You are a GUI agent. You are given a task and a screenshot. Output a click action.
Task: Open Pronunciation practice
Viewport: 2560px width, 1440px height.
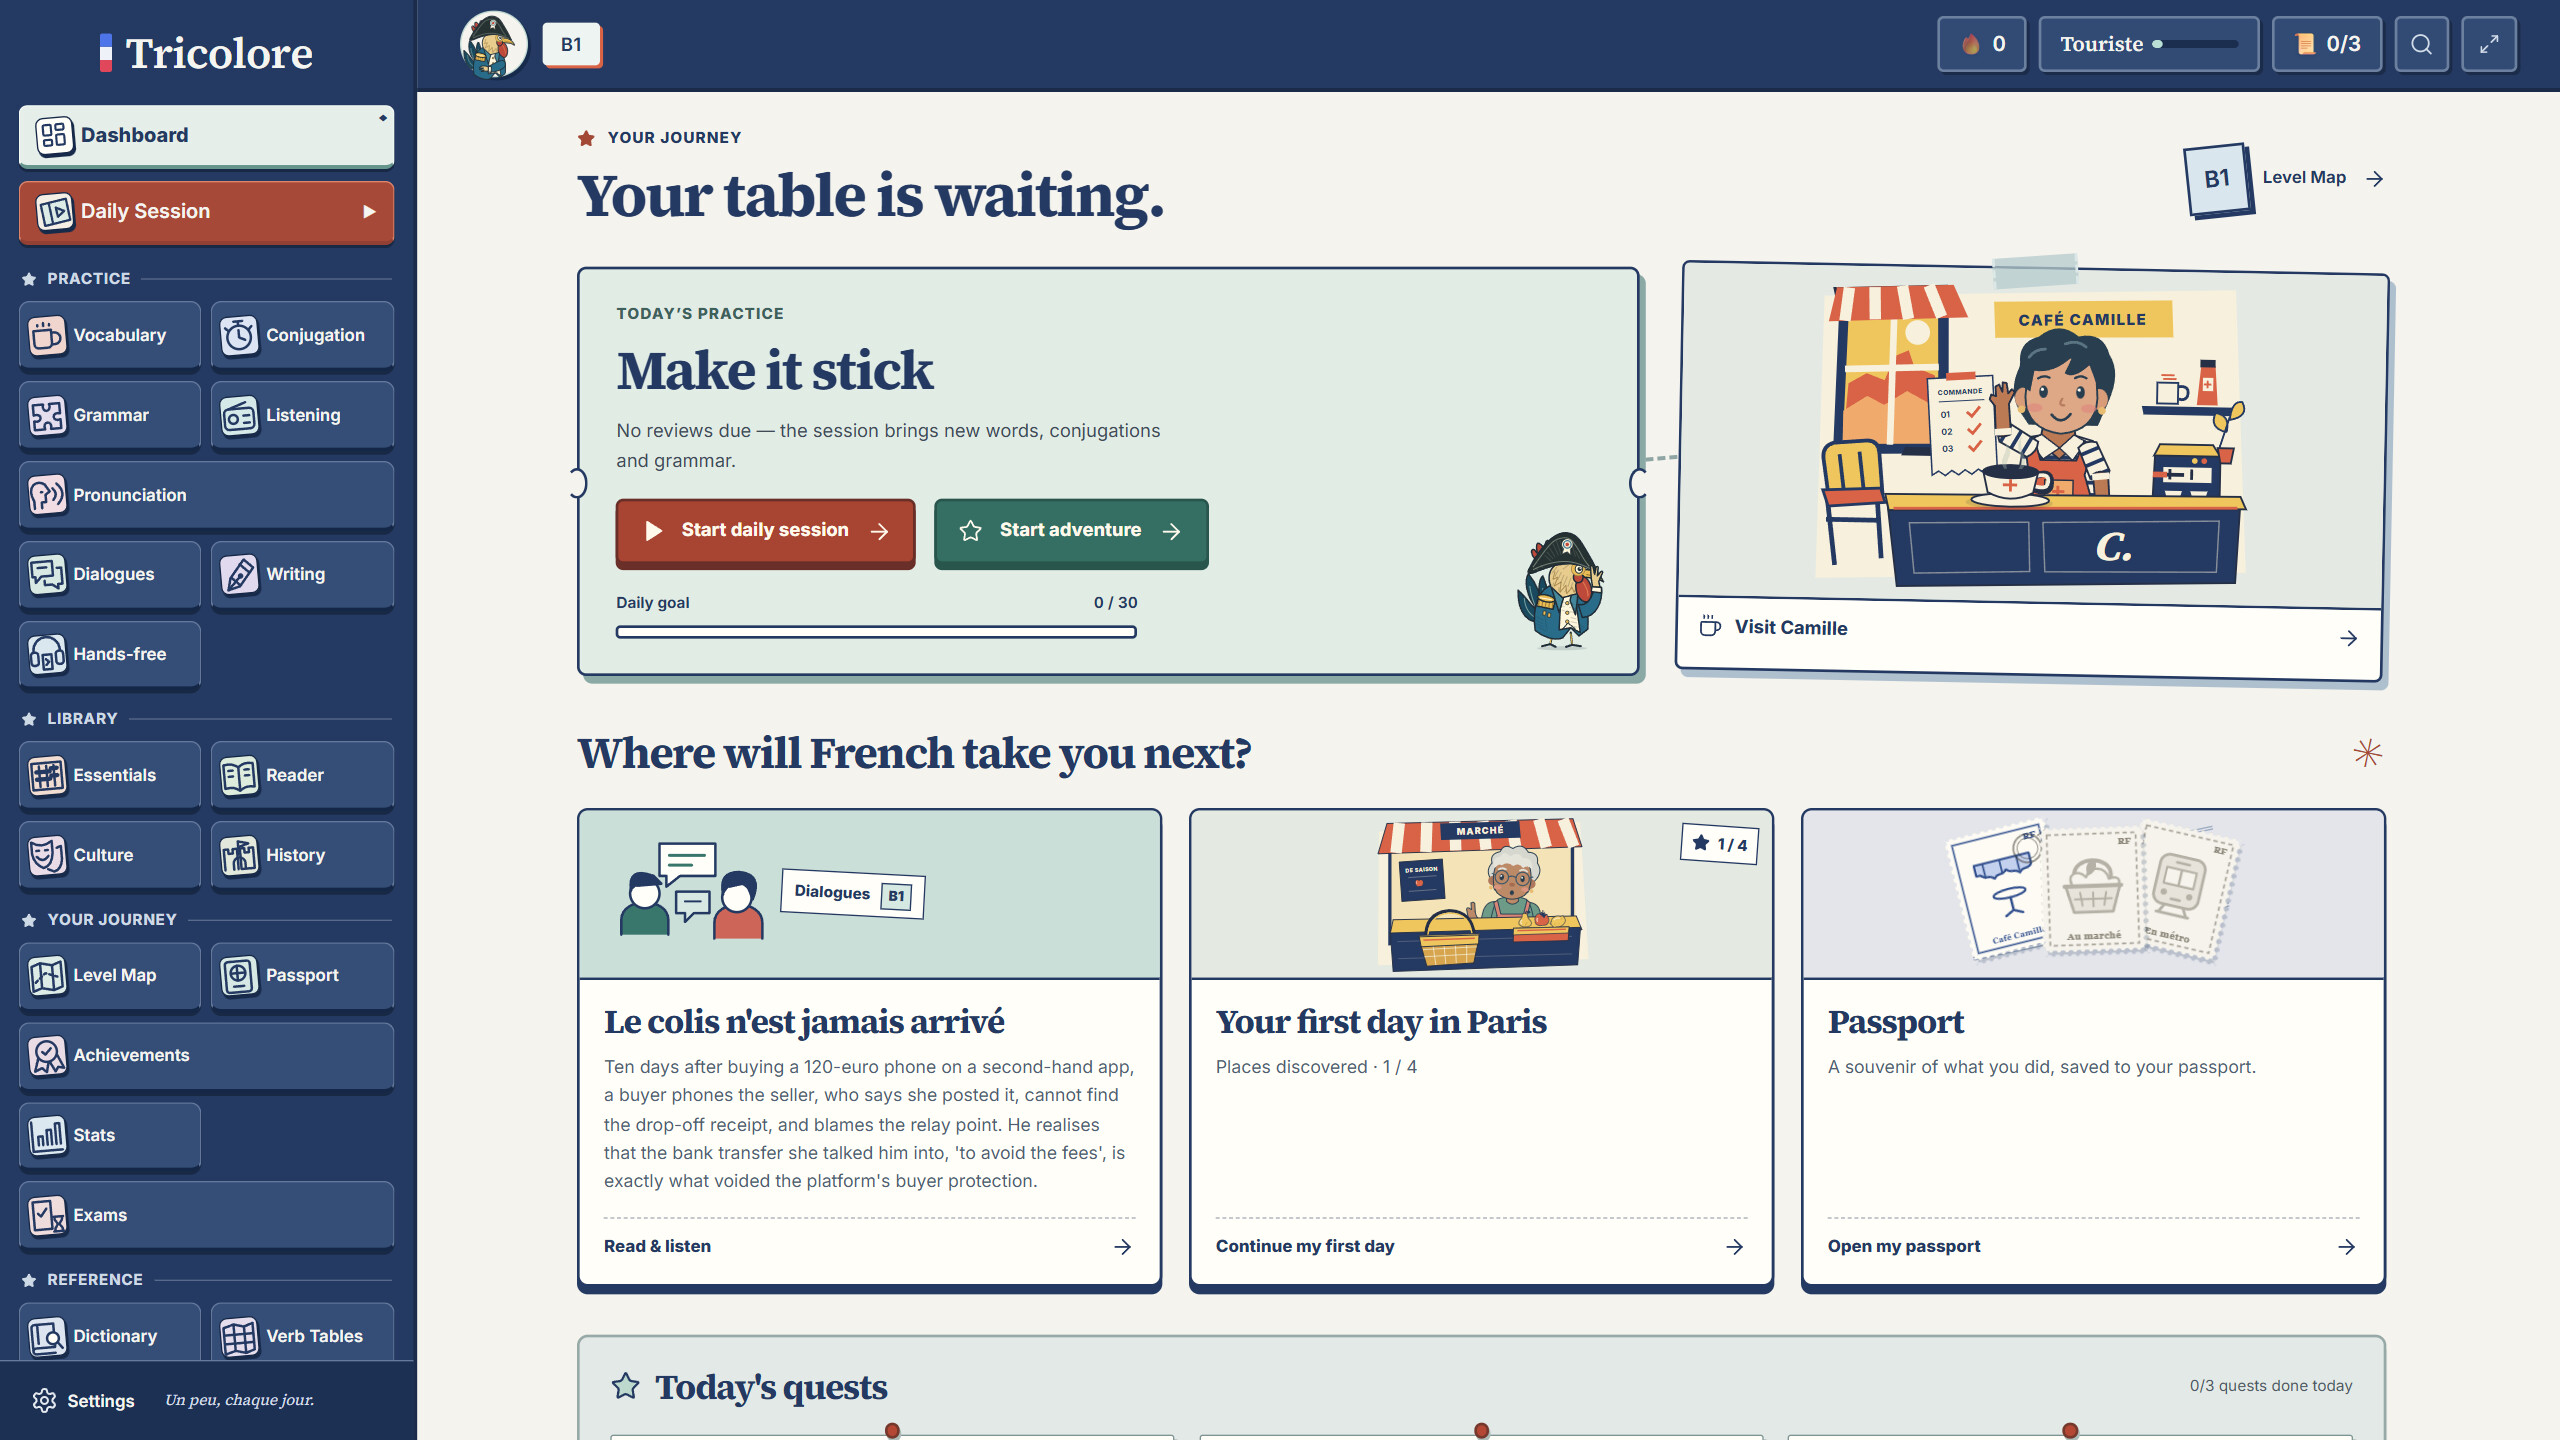click(x=206, y=495)
